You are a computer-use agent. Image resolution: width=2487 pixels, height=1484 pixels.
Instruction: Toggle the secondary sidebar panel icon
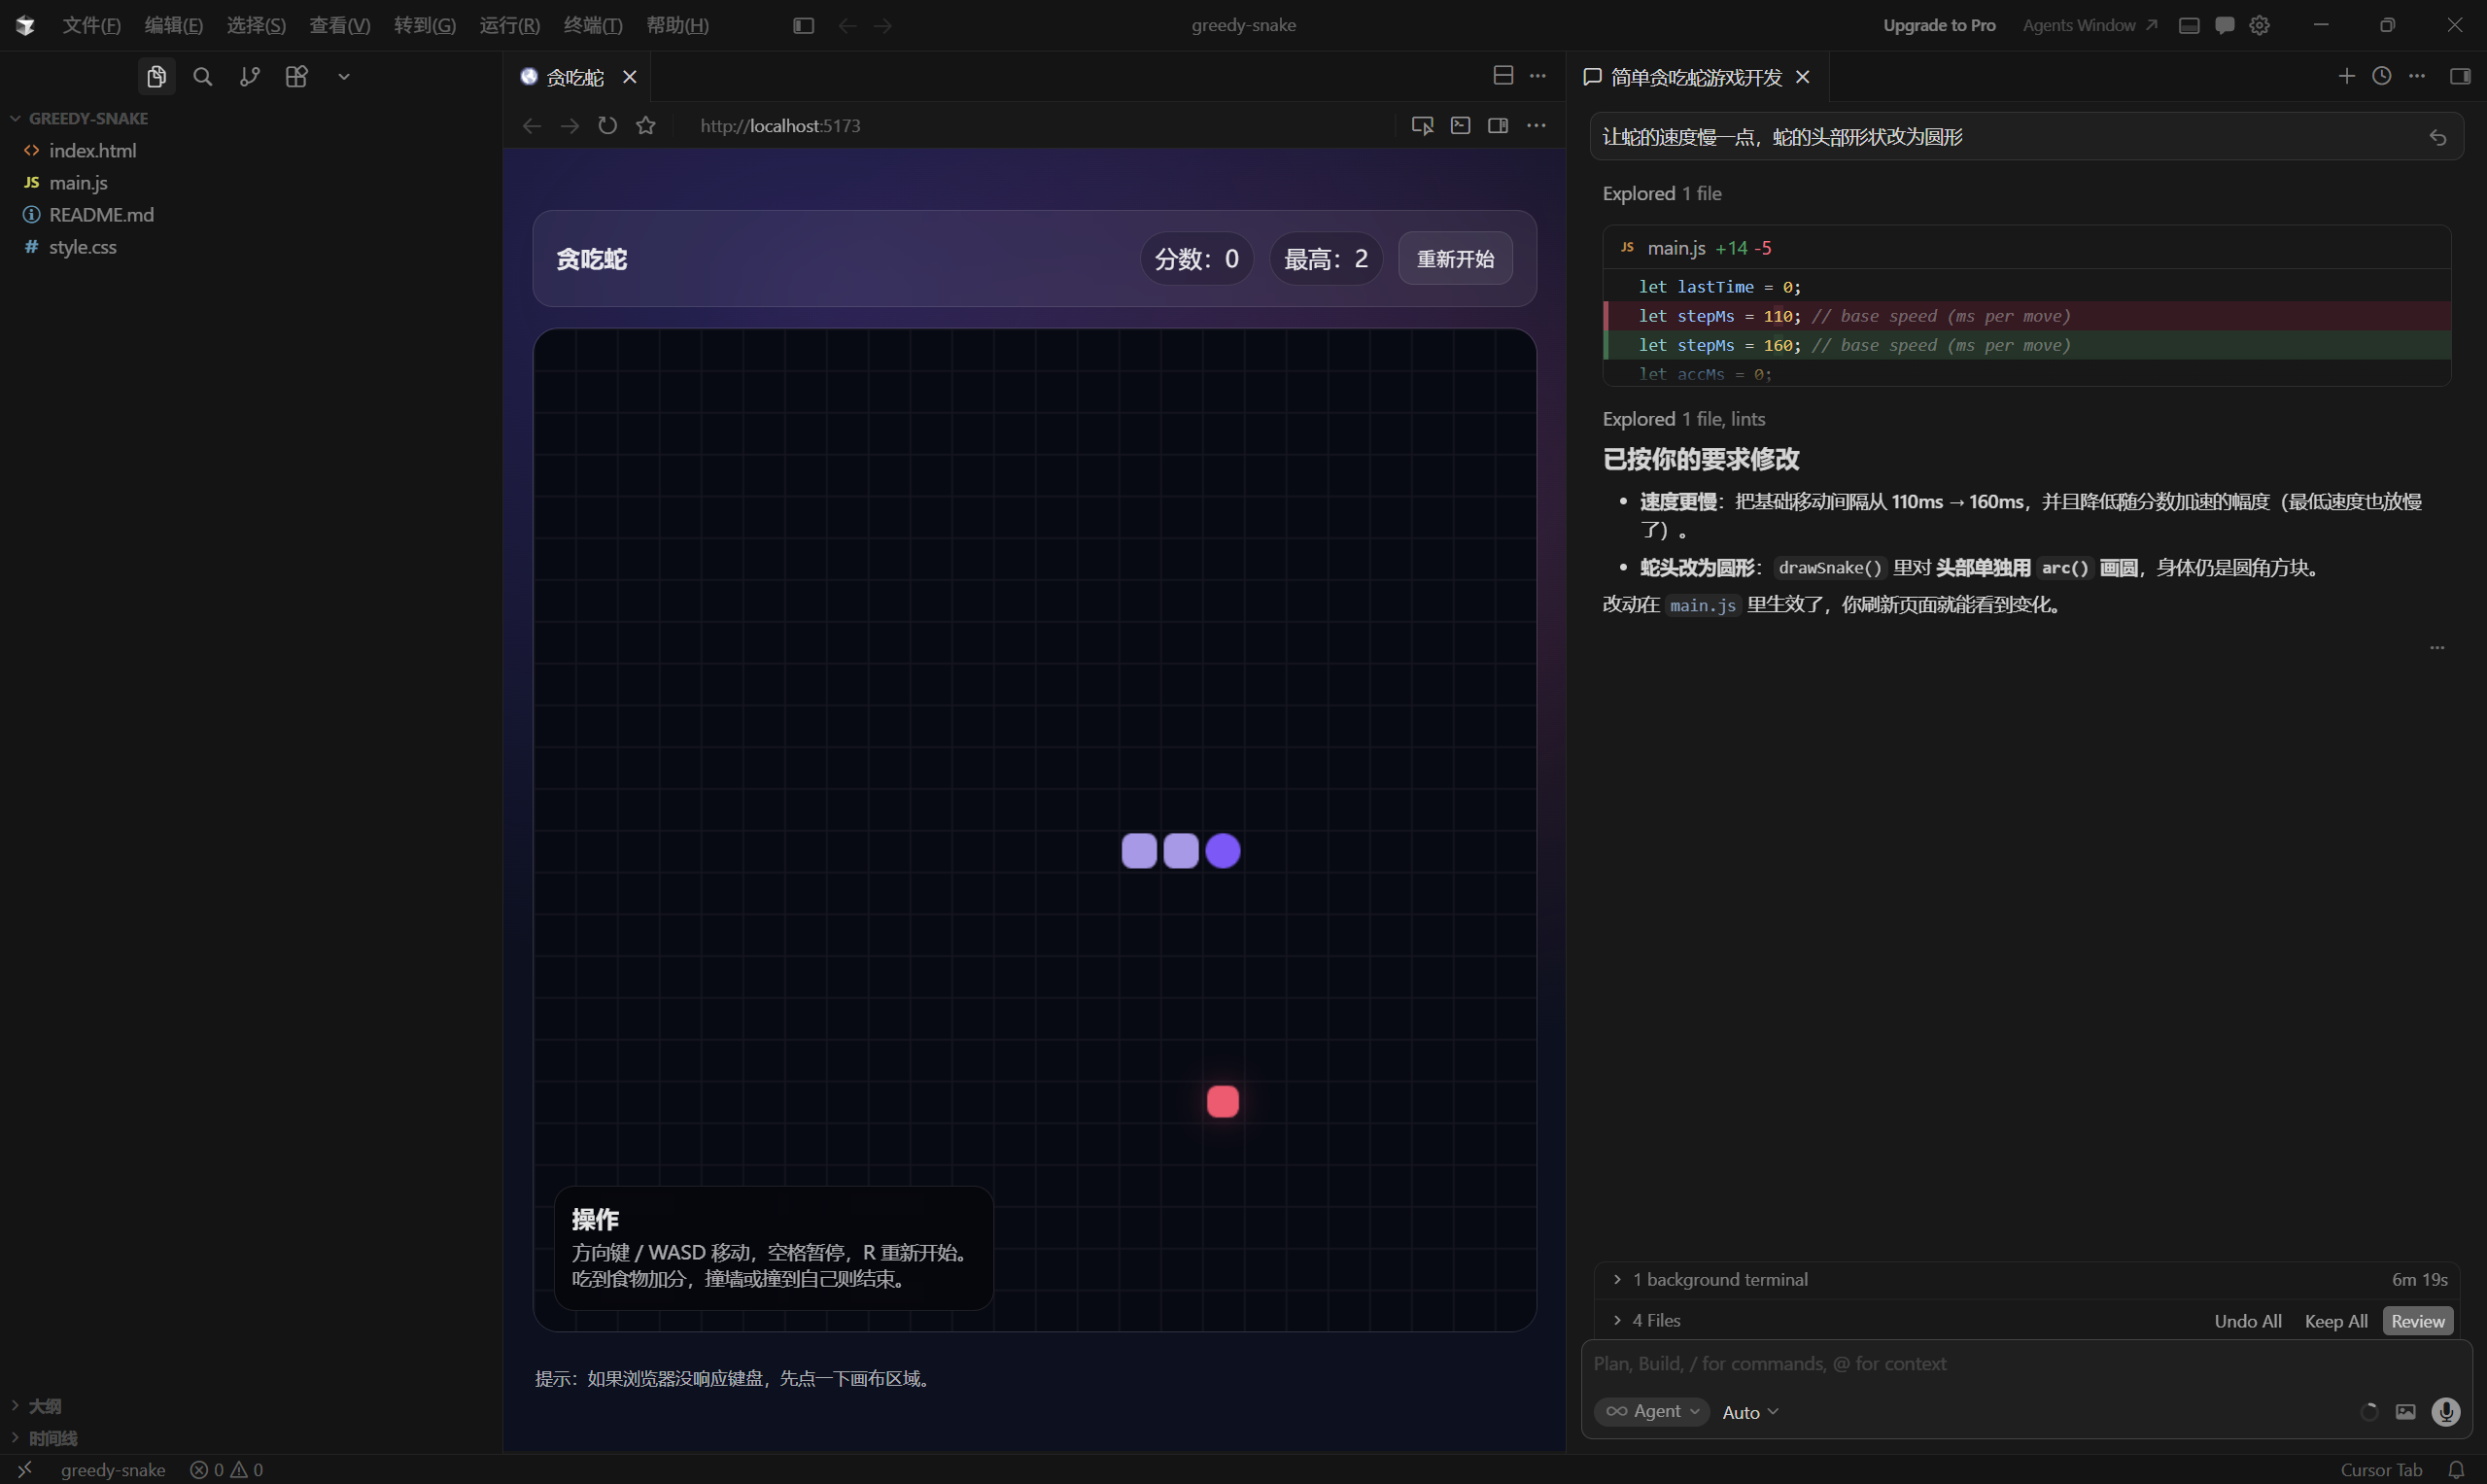2461,76
